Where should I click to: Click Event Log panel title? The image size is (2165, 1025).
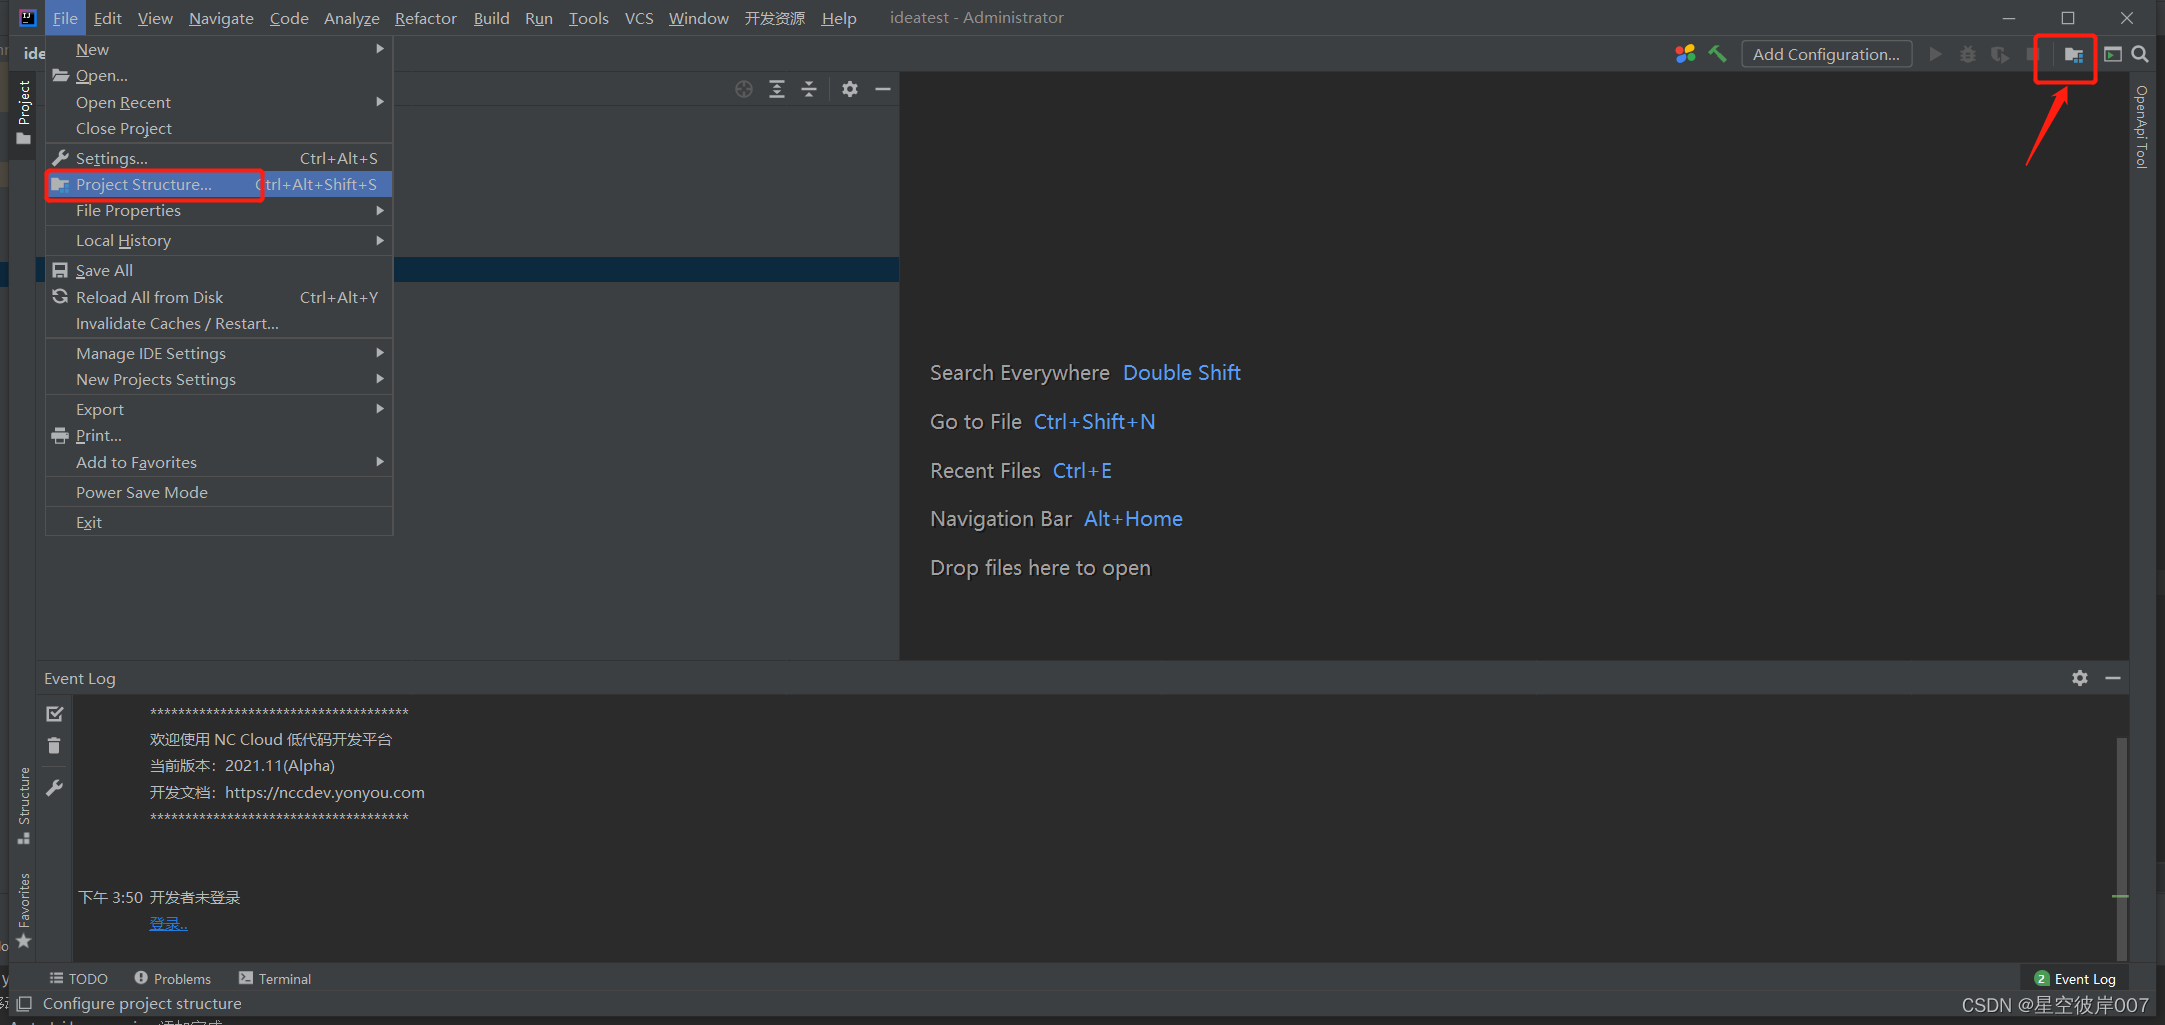(80, 678)
